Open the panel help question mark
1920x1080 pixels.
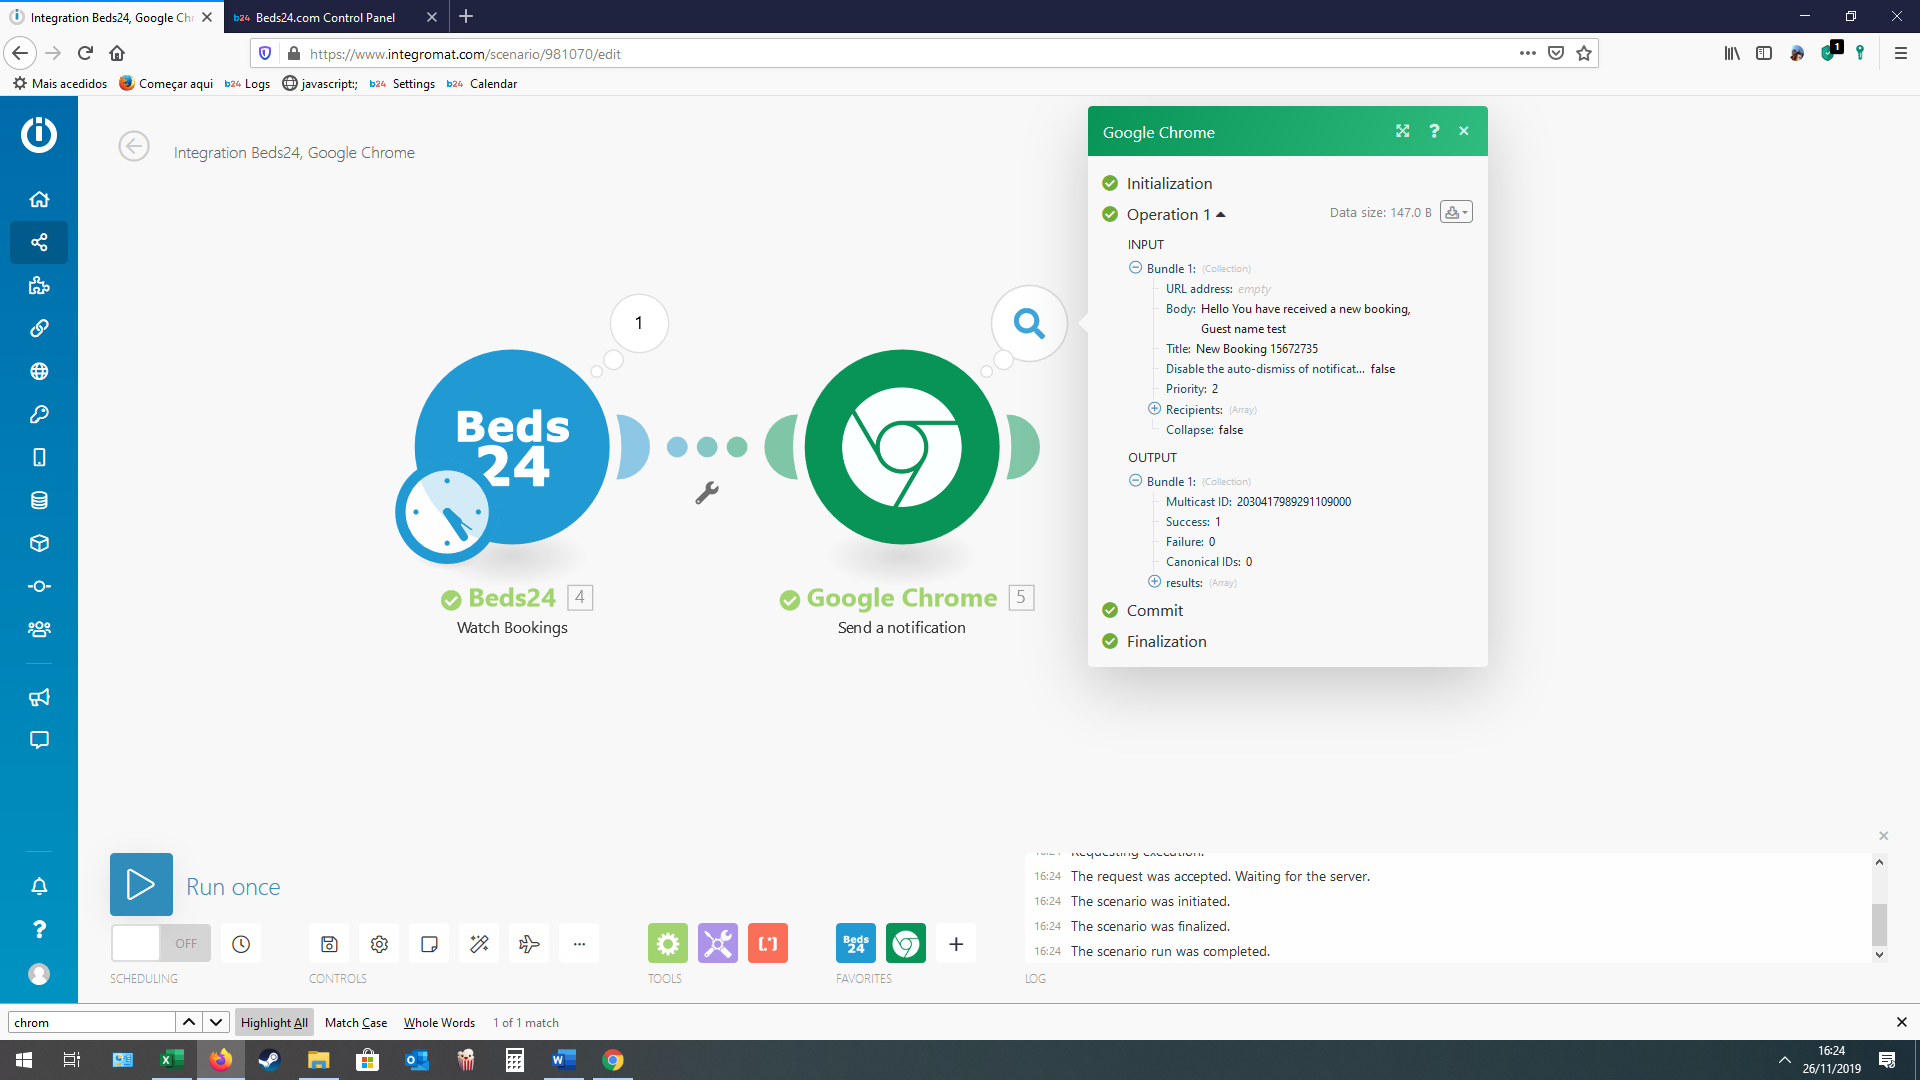(1433, 131)
